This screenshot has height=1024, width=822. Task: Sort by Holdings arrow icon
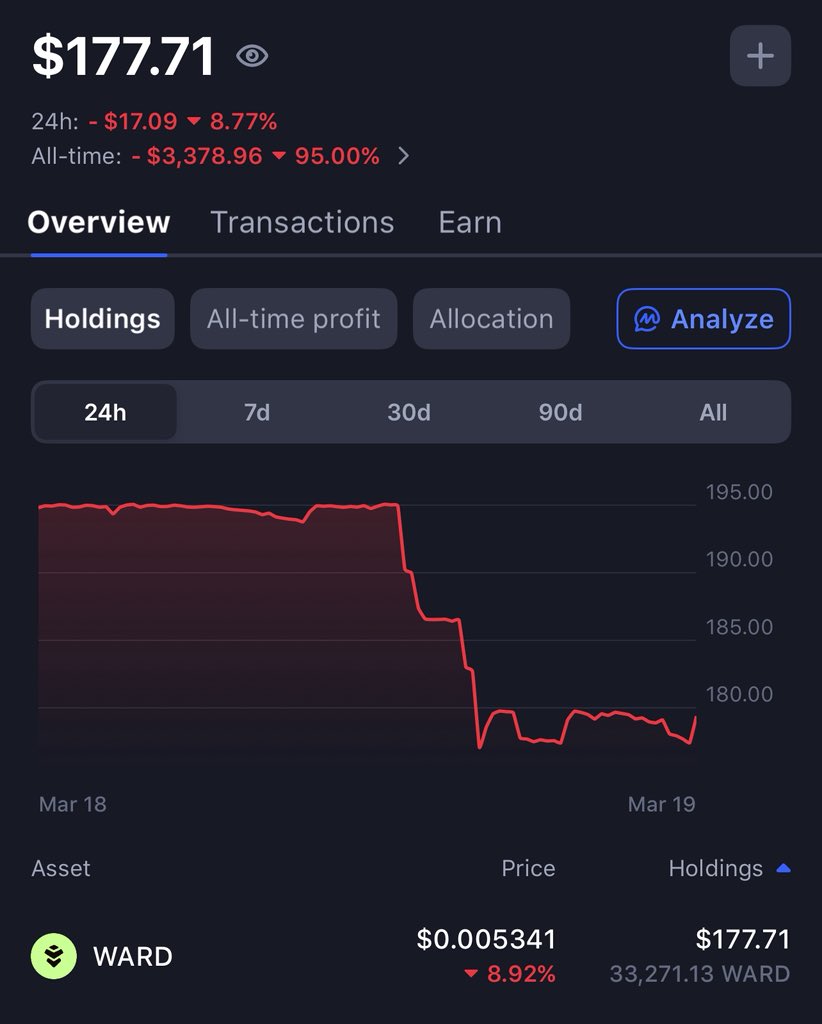pyautogui.click(x=783, y=869)
